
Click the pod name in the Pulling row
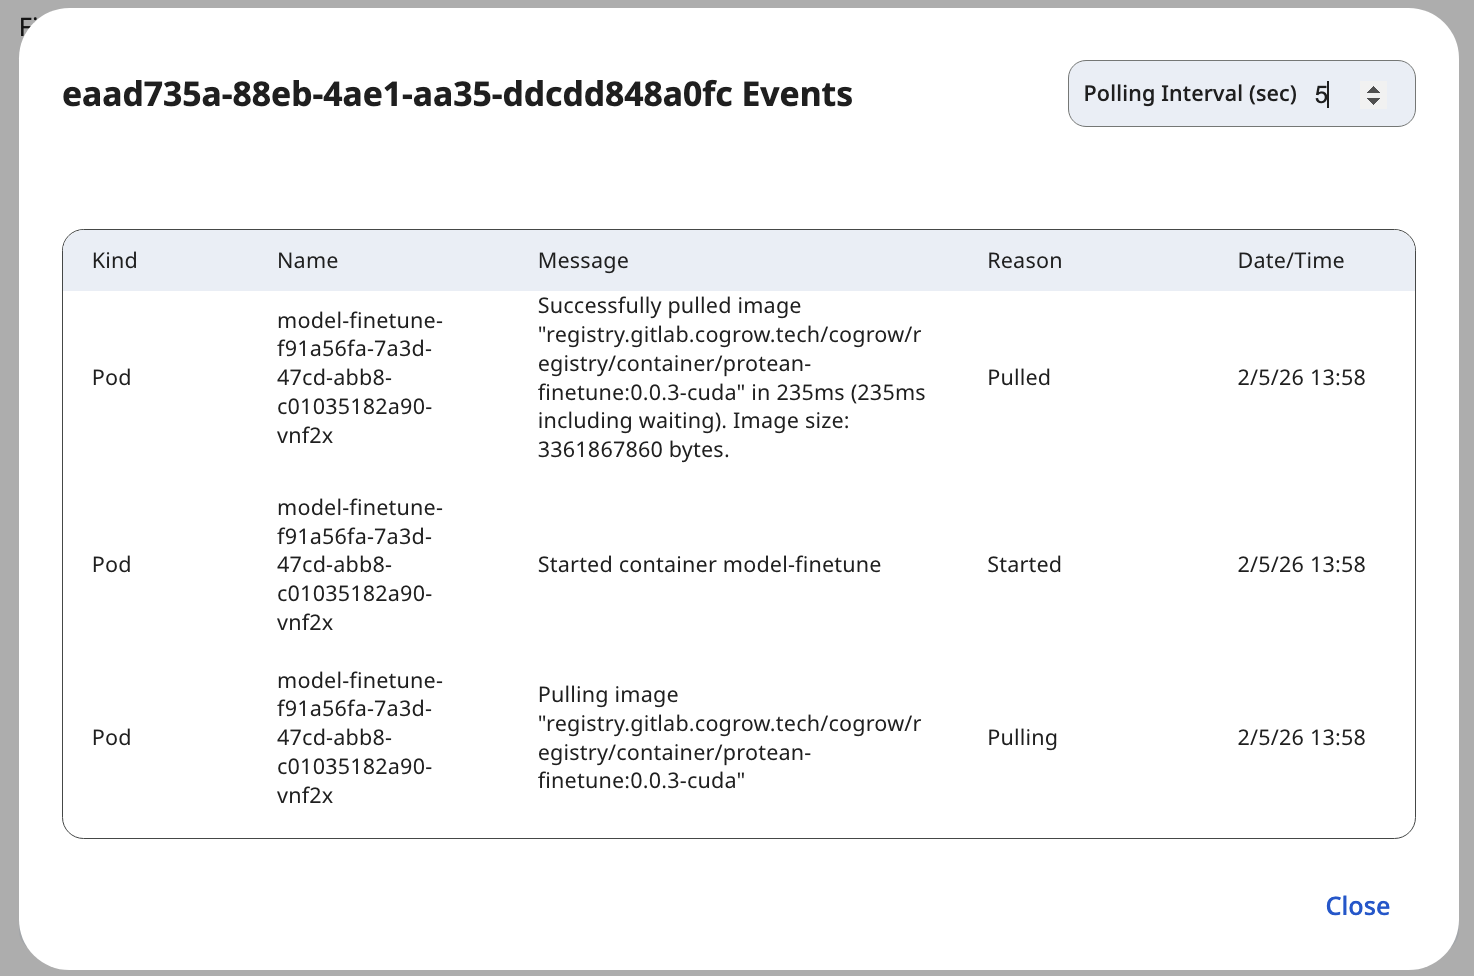[359, 738]
